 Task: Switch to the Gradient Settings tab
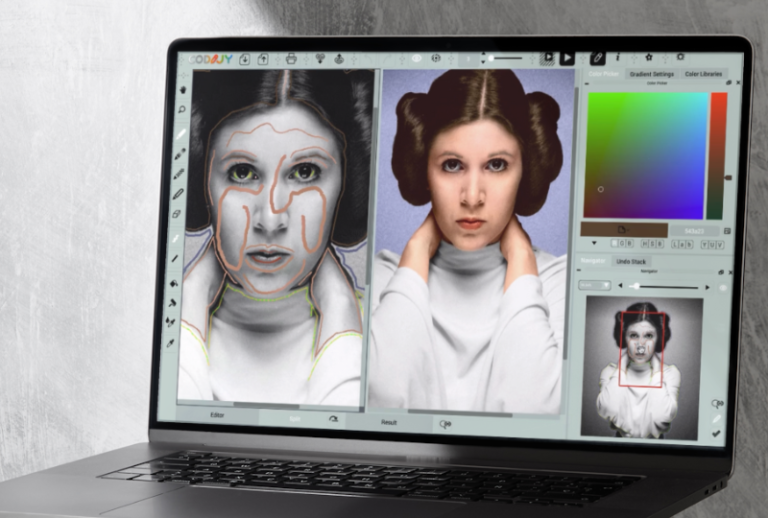(650, 74)
